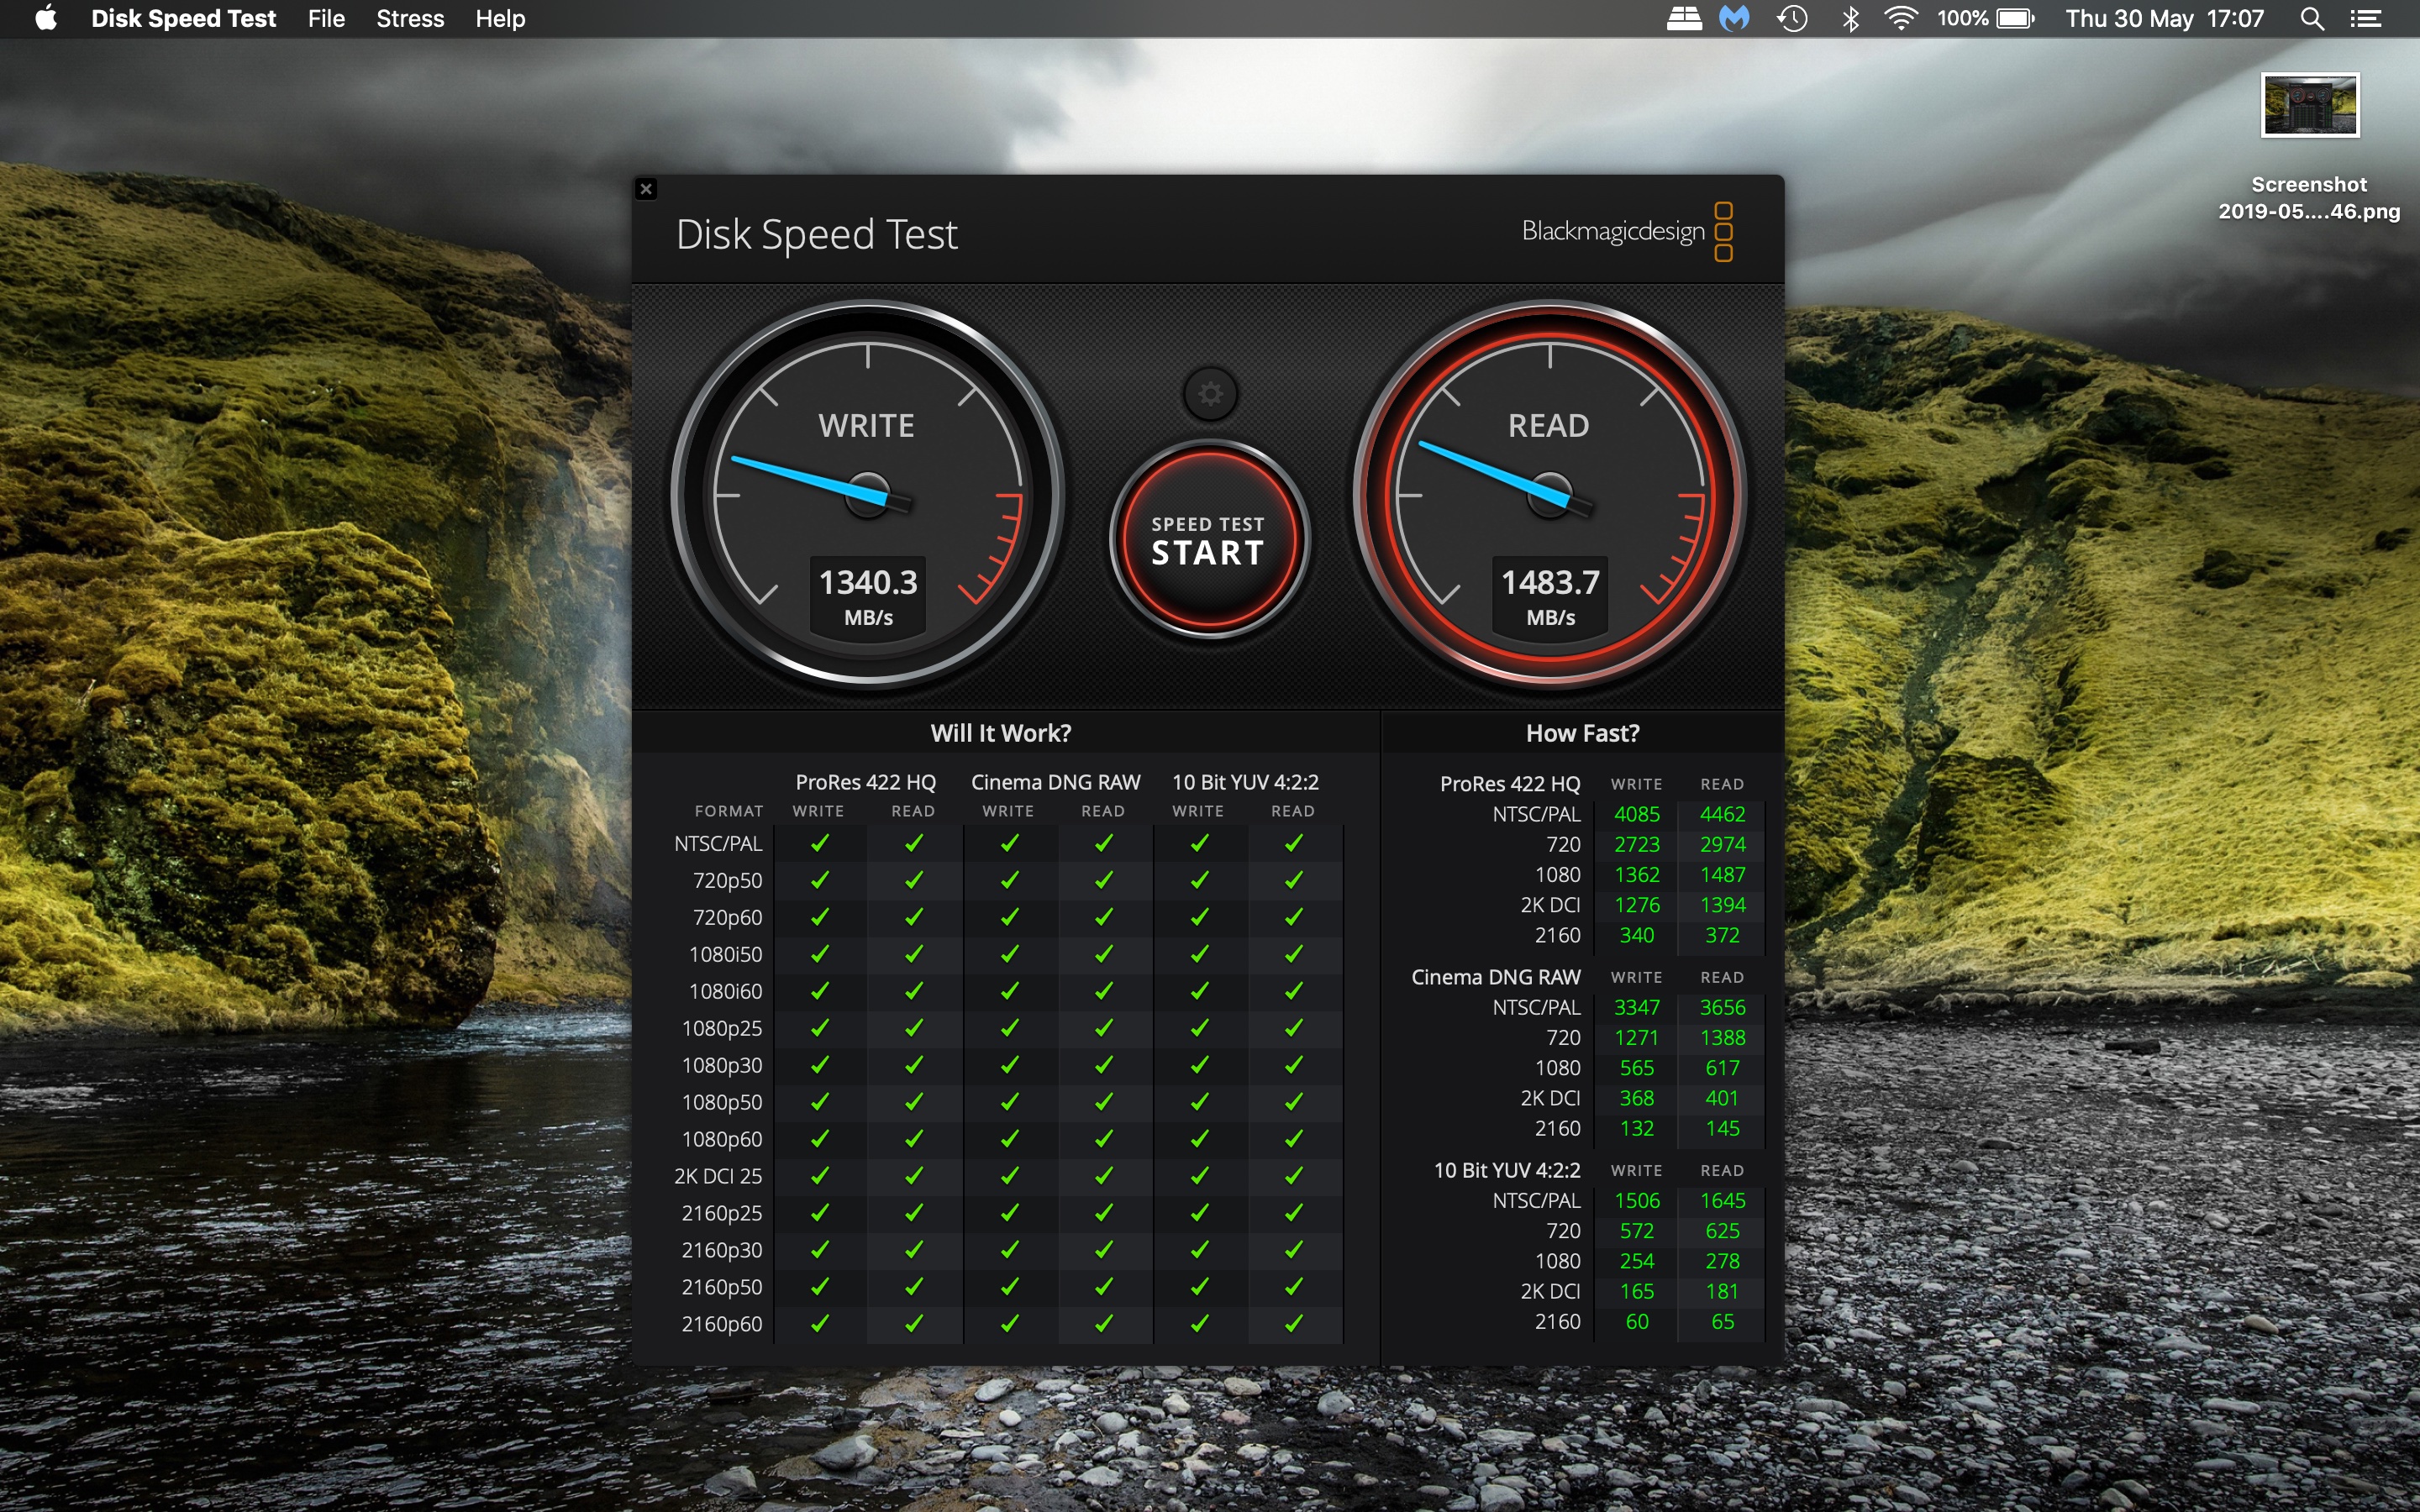Open the Spotlight search icon
The height and width of the screenshot is (1512, 2420).
2311,18
